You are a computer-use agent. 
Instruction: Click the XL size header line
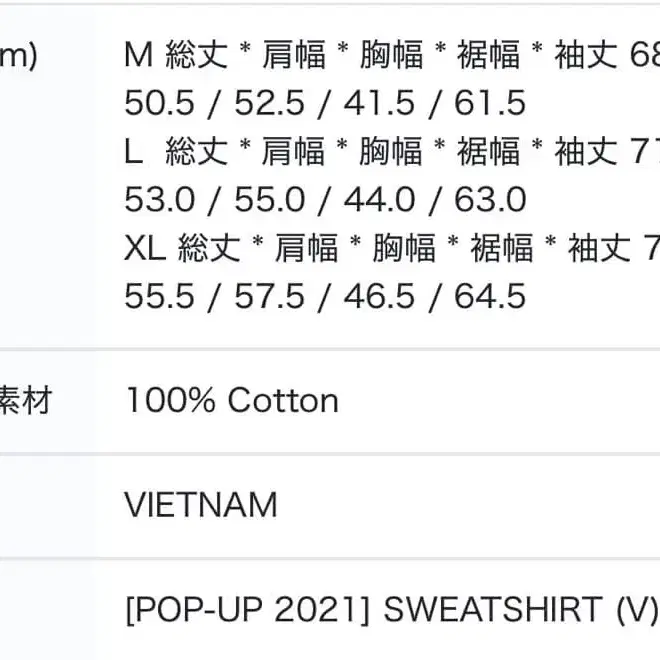tap(390, 248)
